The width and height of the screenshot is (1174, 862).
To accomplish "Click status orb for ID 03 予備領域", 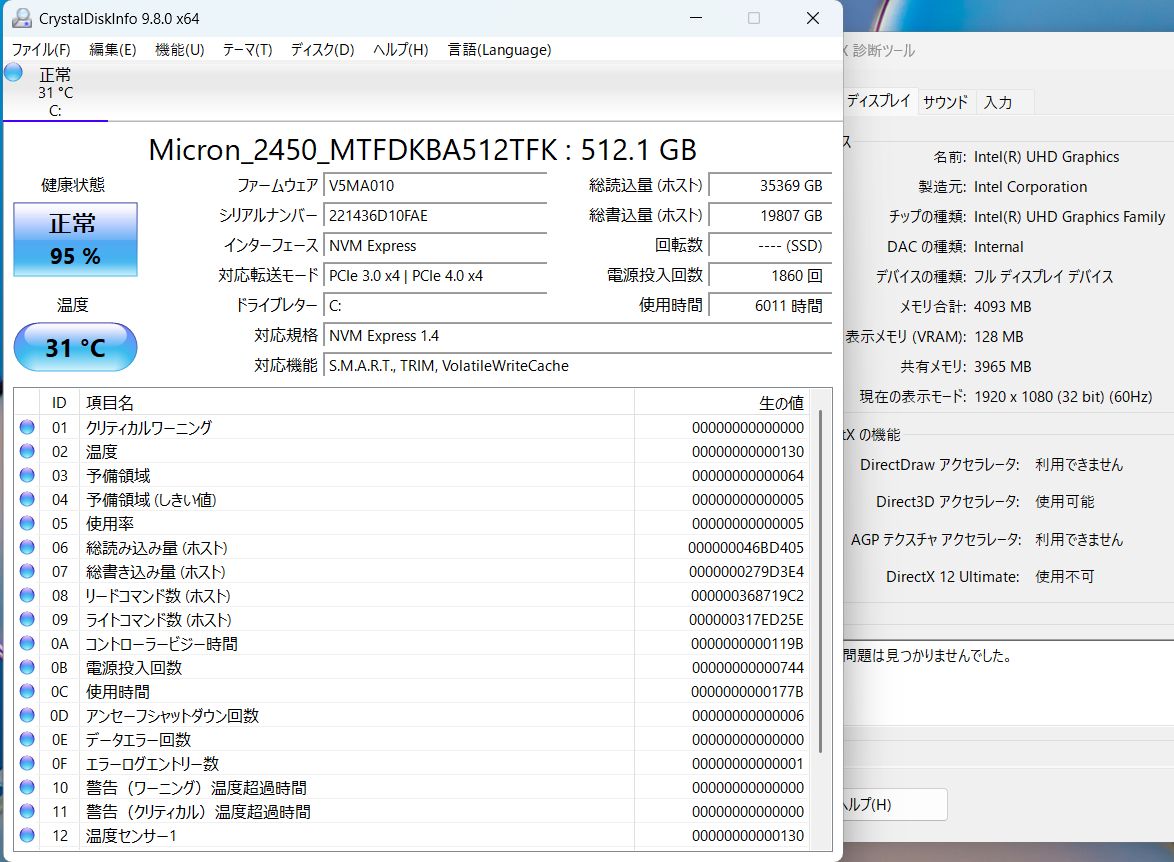I will point(27,475).
